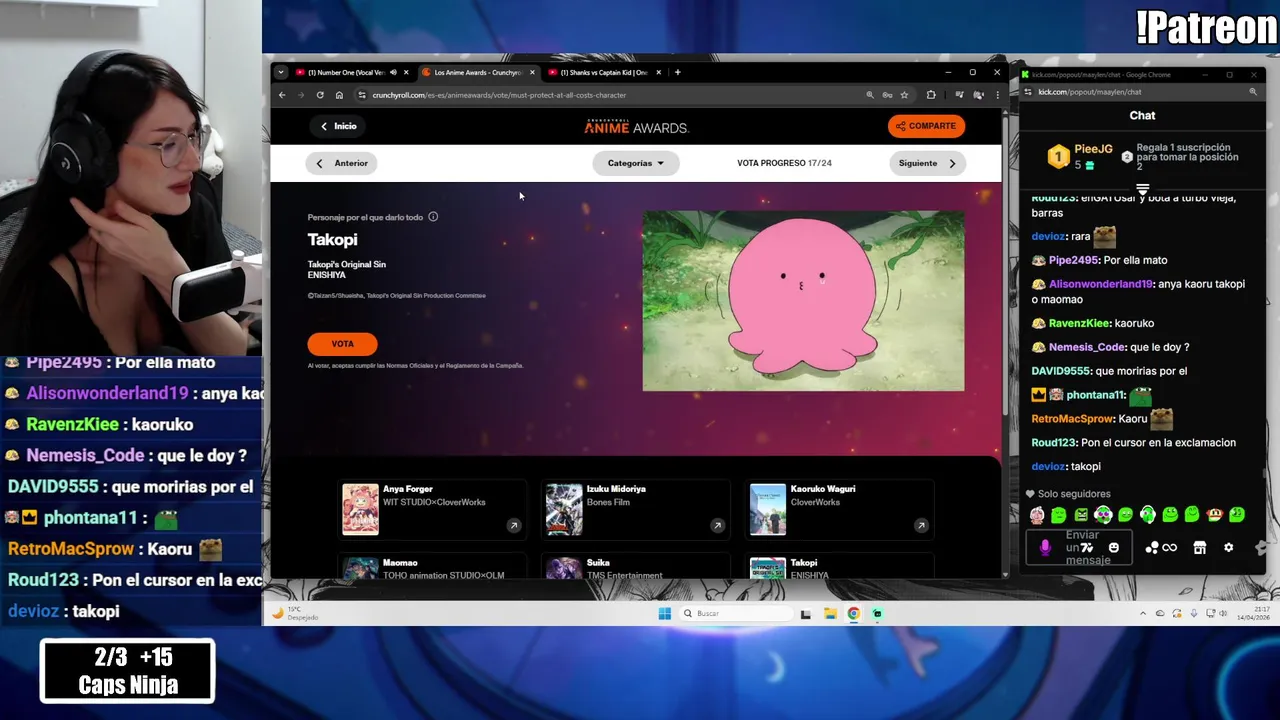
Task: Click username Alisonwonderland19 in Kick chat
Action: (1101, 284)
